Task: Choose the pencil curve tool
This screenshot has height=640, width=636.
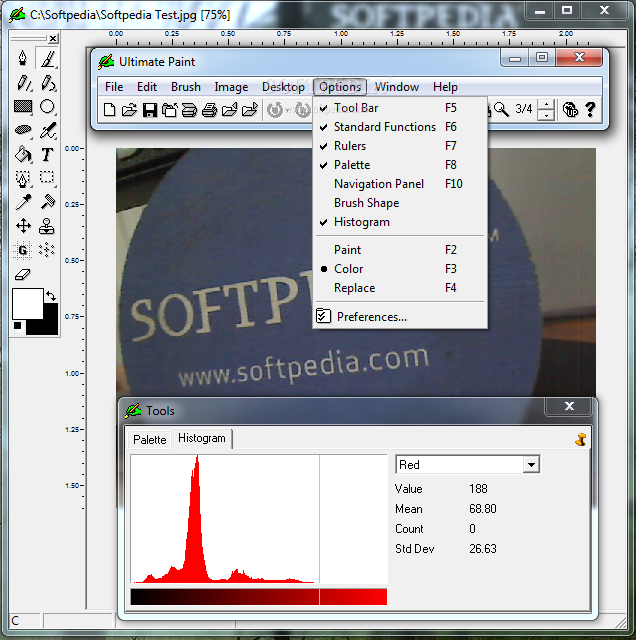Action: pyautogui.click(x=48, y=83)
